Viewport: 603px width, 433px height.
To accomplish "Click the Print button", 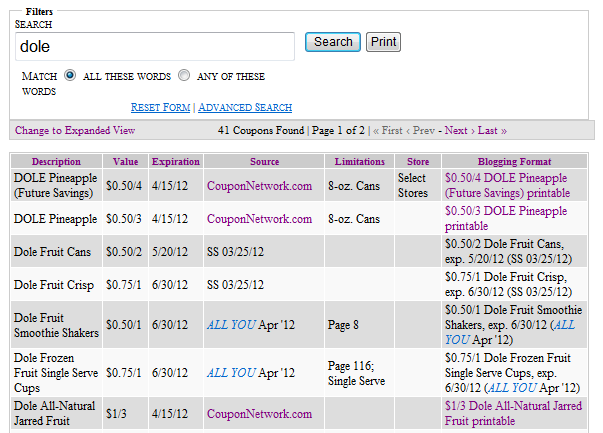I will pos(383,42).
